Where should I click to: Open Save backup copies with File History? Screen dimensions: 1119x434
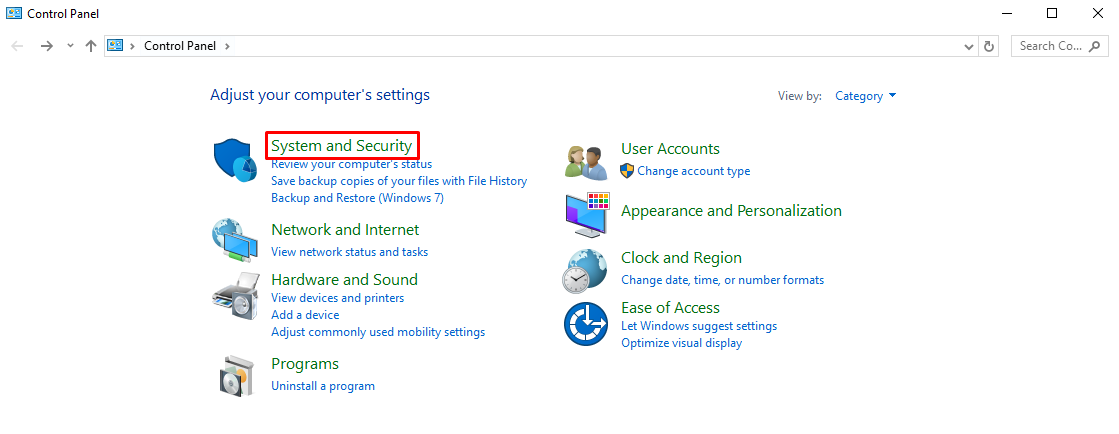[399, 181]
